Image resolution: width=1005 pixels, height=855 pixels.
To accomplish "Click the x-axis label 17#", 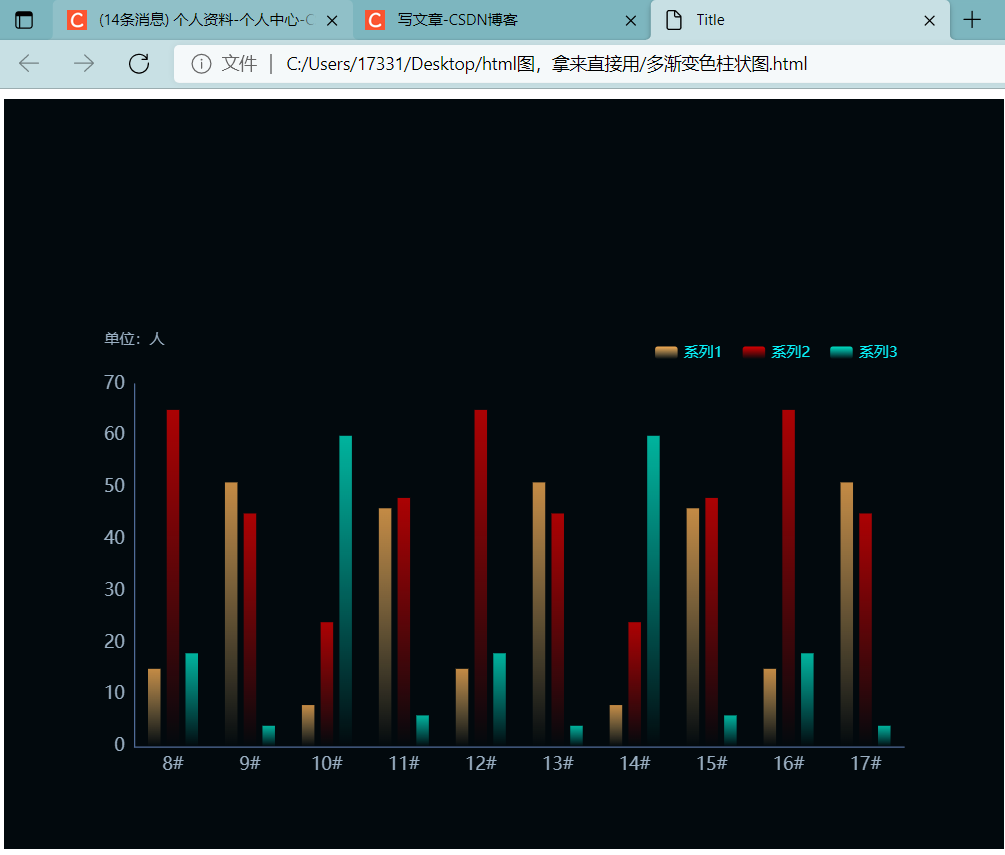I will [x=865, y=763].
